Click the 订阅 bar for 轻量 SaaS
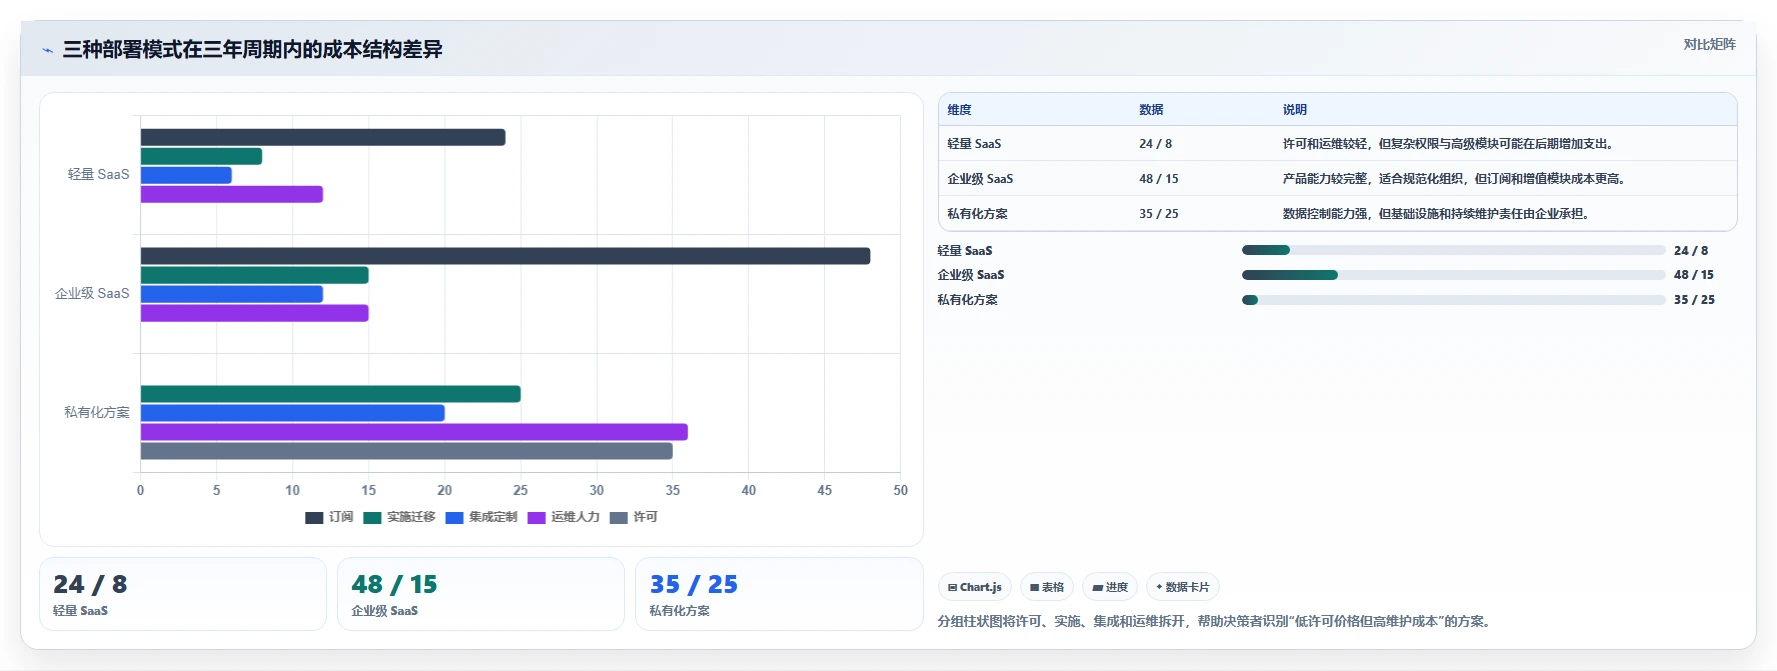This screenshot has width=1777, height=671. pos(323,137)
